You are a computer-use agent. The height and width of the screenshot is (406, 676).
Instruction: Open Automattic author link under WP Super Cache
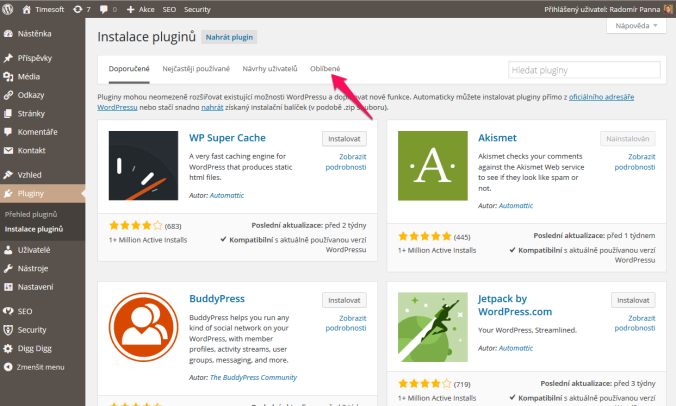click(x=227, y=195)
